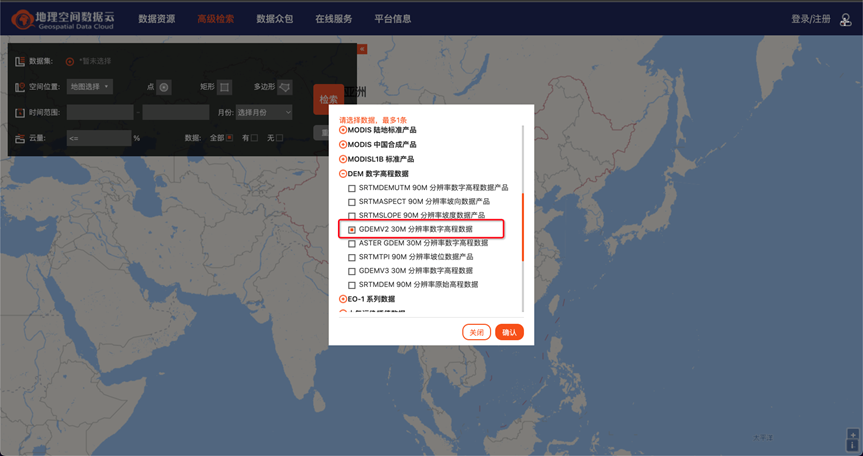This screenshot has height=456, width=863.
Task: Open the 平台信息 menu
Action: tap(393, 19)
